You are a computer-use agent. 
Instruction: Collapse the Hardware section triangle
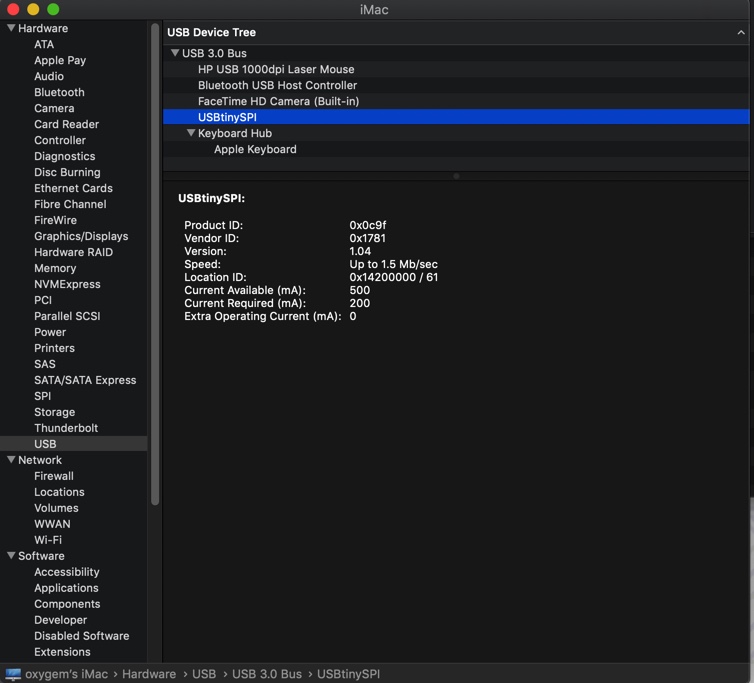tap(11, 29)
